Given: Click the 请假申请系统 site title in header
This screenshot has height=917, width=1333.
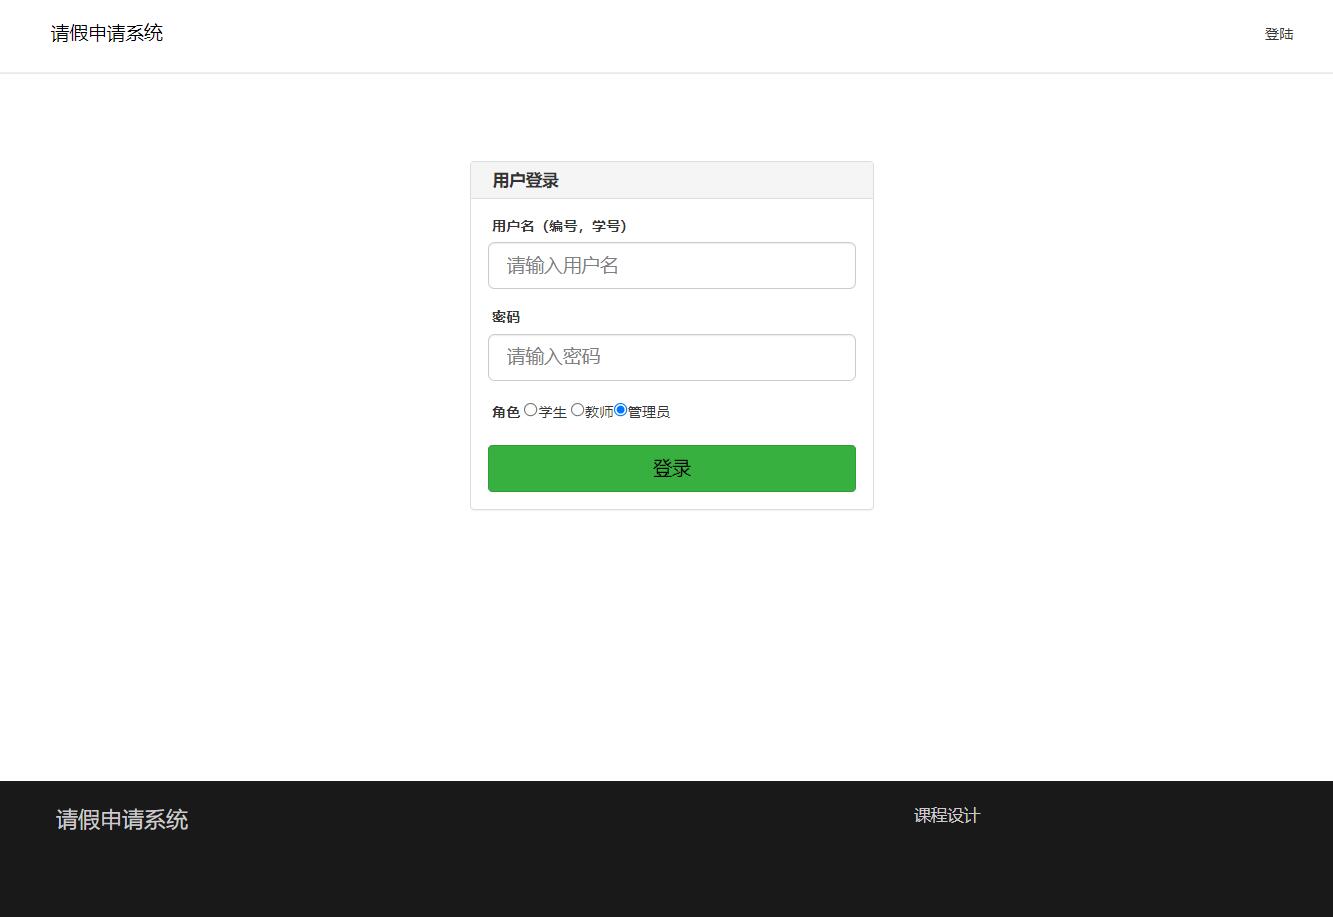Looking at the screenshot, I should point(107,33).
